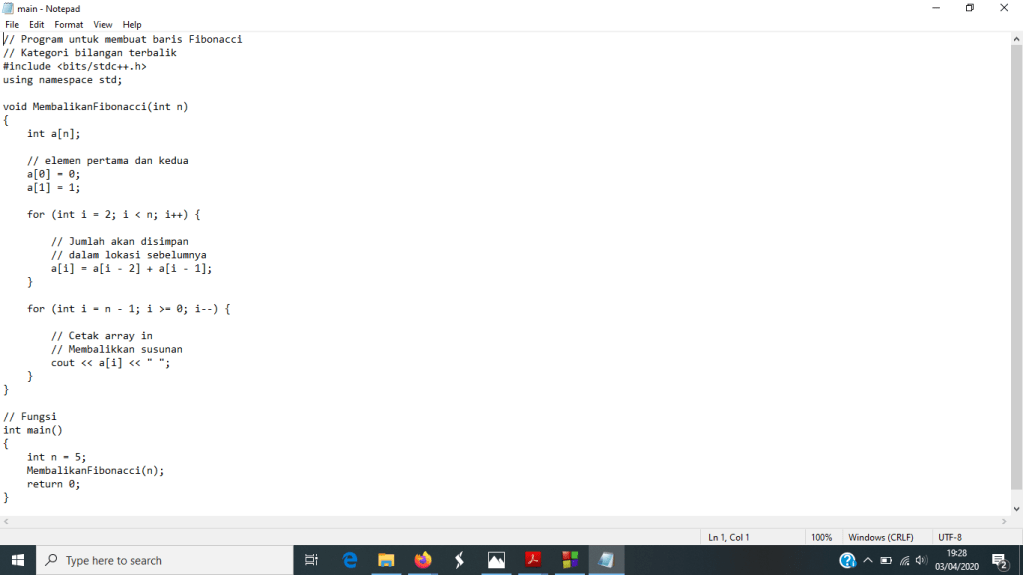Click the 'void MembalikanFibonacci(int n)' line

pos(95,106)
